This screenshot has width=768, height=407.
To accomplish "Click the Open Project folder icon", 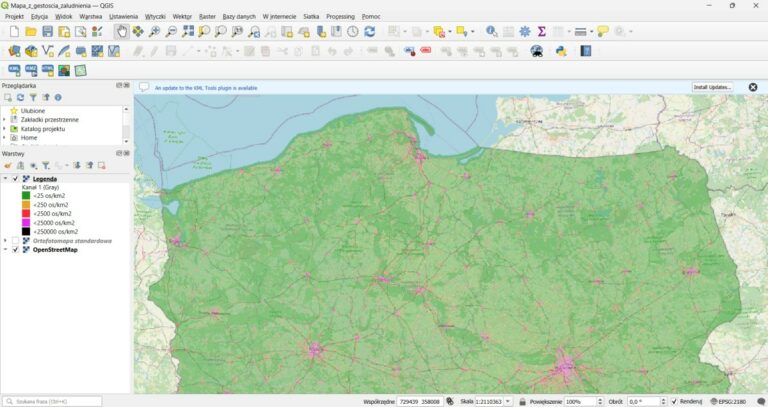I will point(31,32).
